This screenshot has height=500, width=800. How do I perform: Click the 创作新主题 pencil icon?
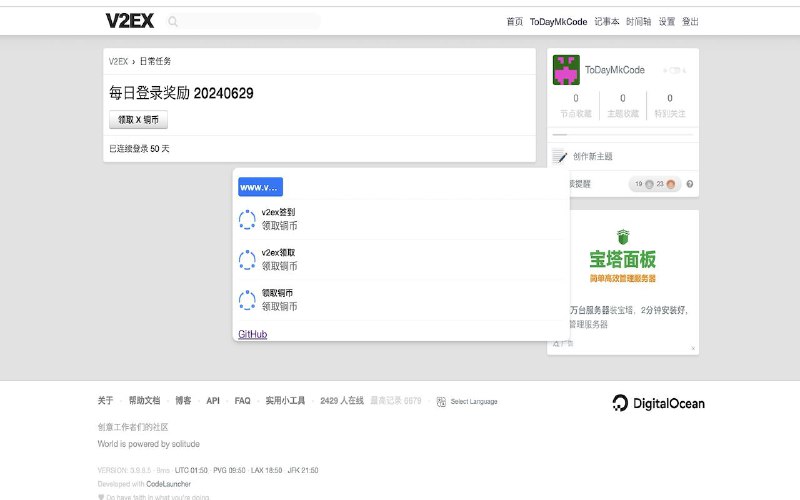click(560, 156)
